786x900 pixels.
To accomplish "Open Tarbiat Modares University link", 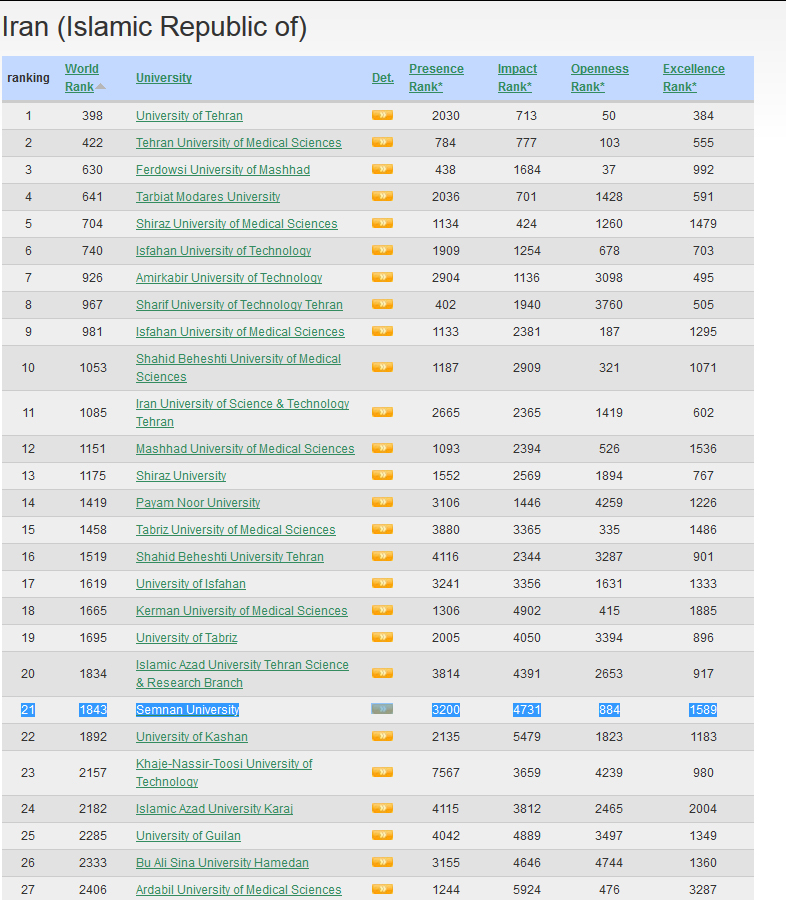I will (x=208, y=196).
